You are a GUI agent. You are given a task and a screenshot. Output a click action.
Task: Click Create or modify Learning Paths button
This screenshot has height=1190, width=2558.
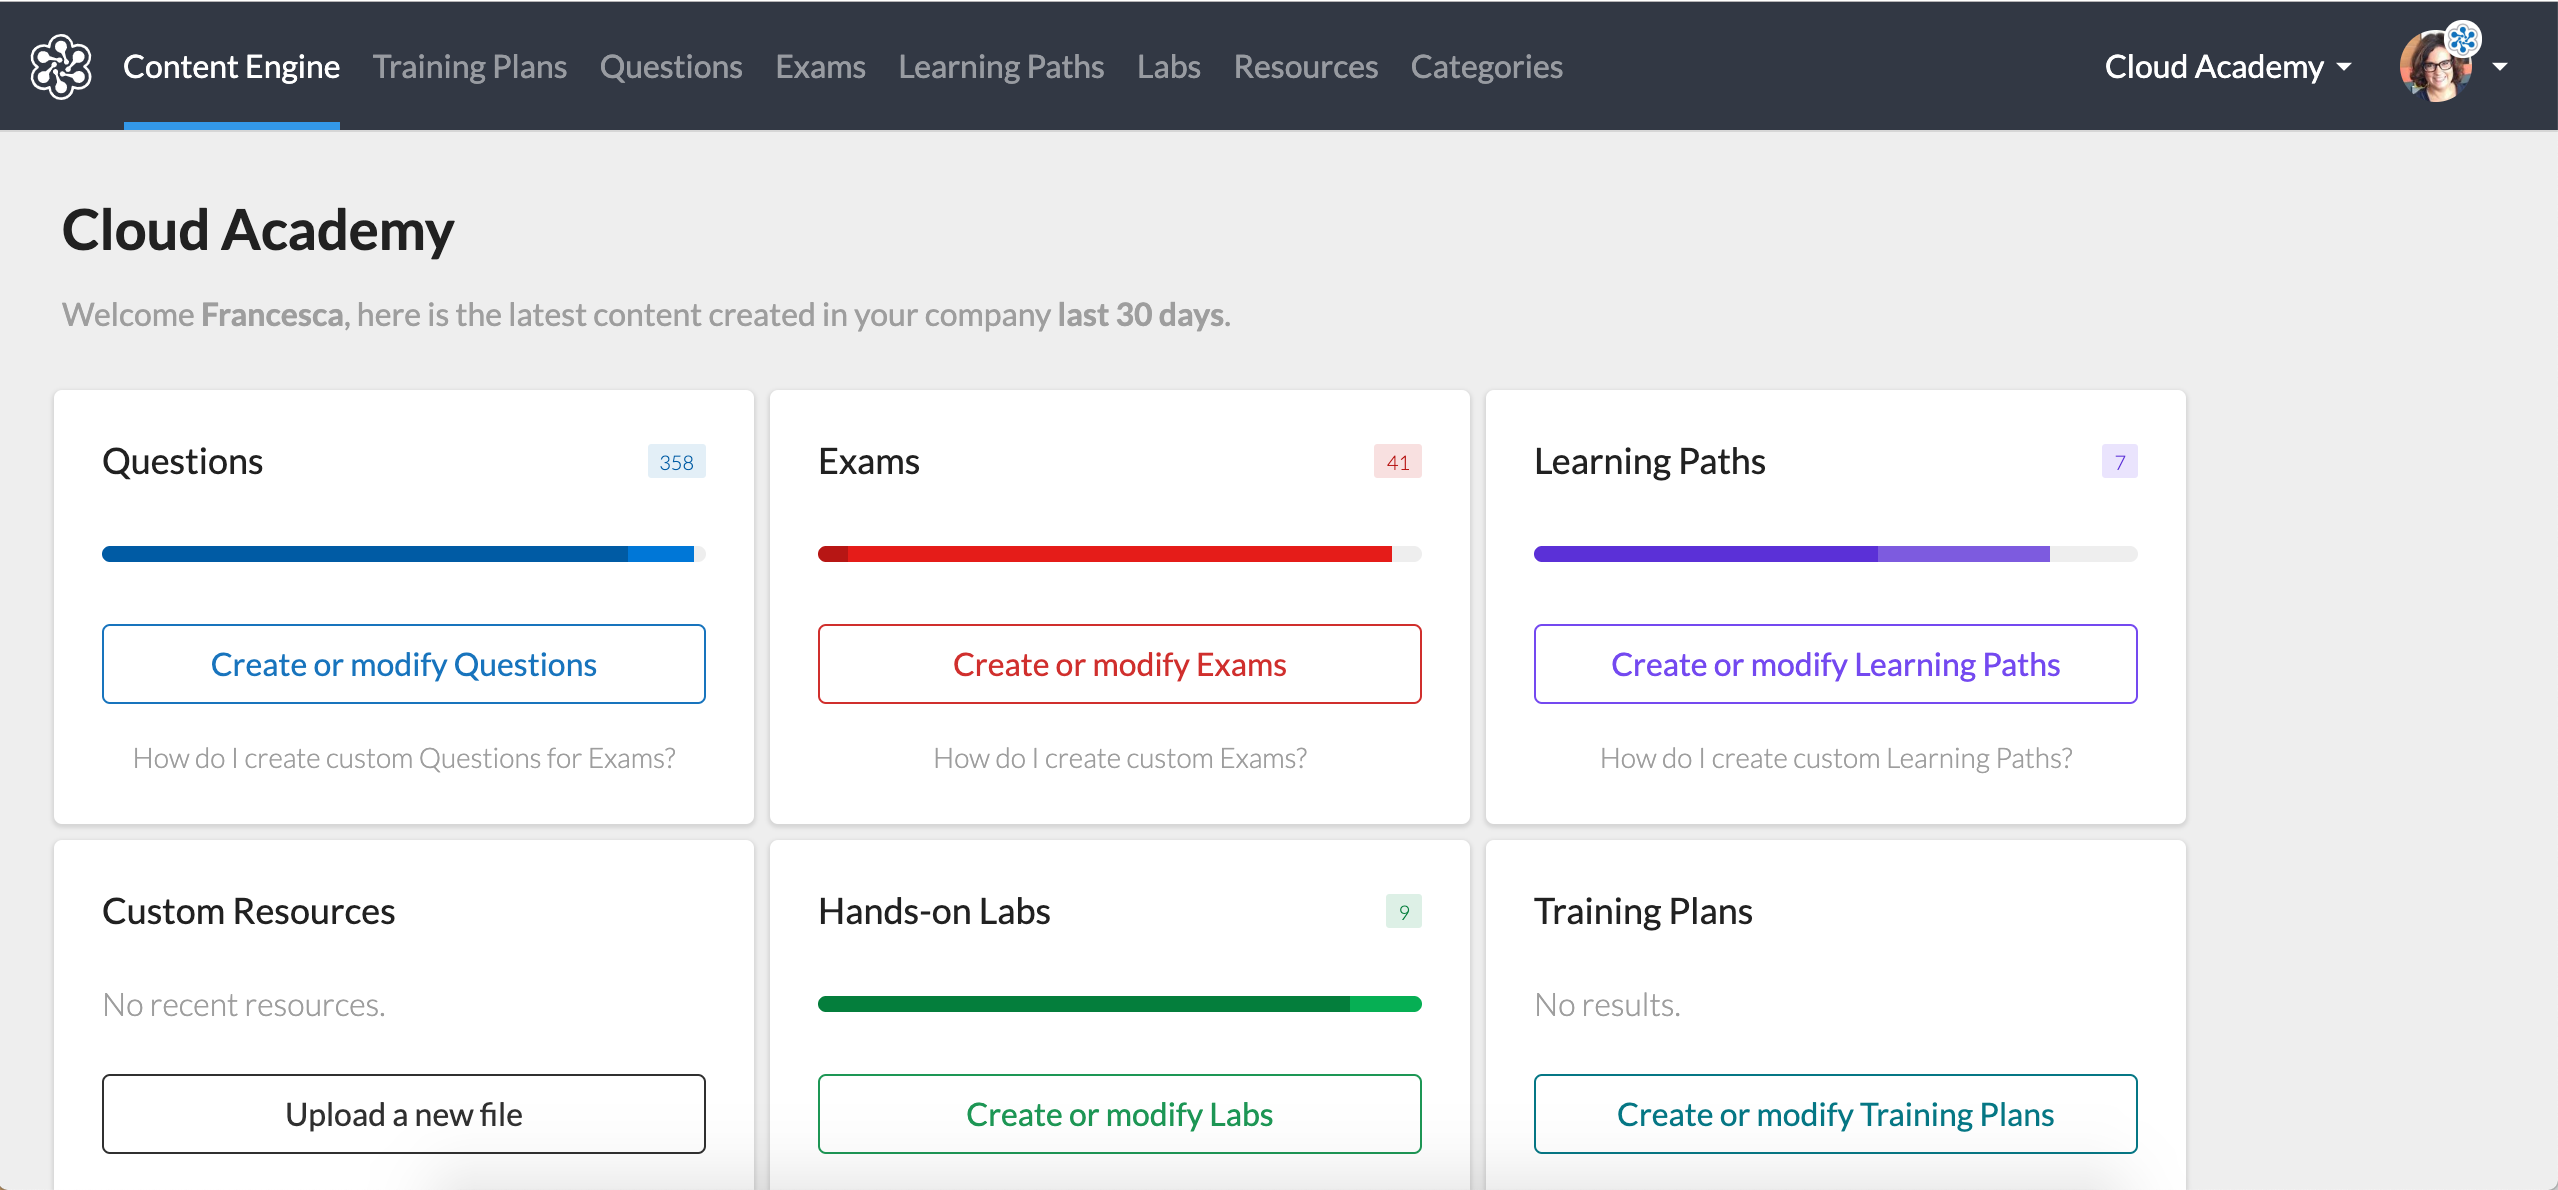coord(1836,664)
